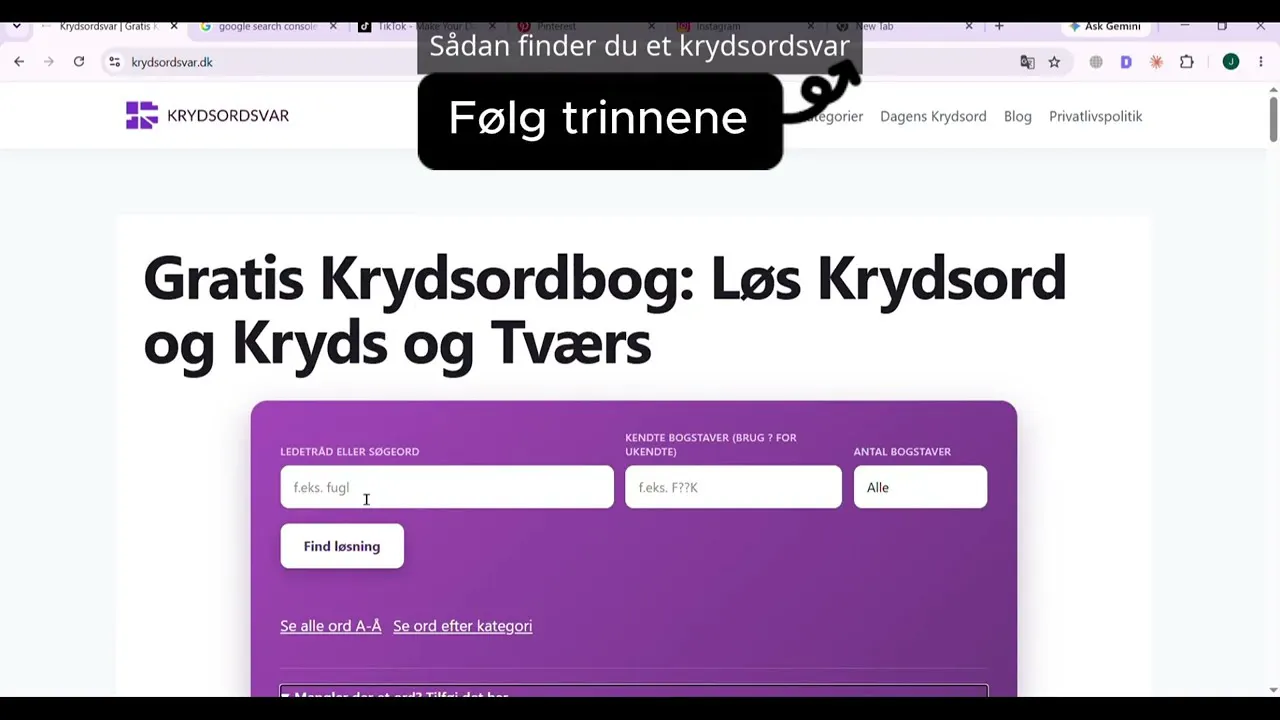The height and width of the screenshot is (720, 1280).
Task: Open the Dagens Krydsord nav link
Action: pos(933,116)
